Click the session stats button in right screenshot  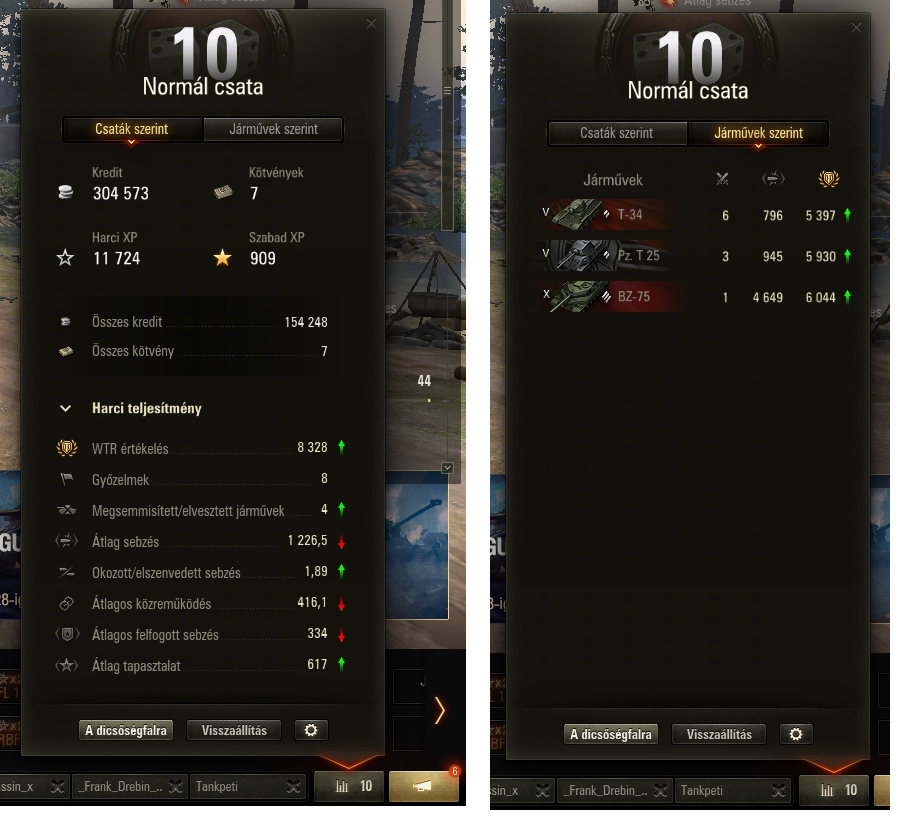834,790
